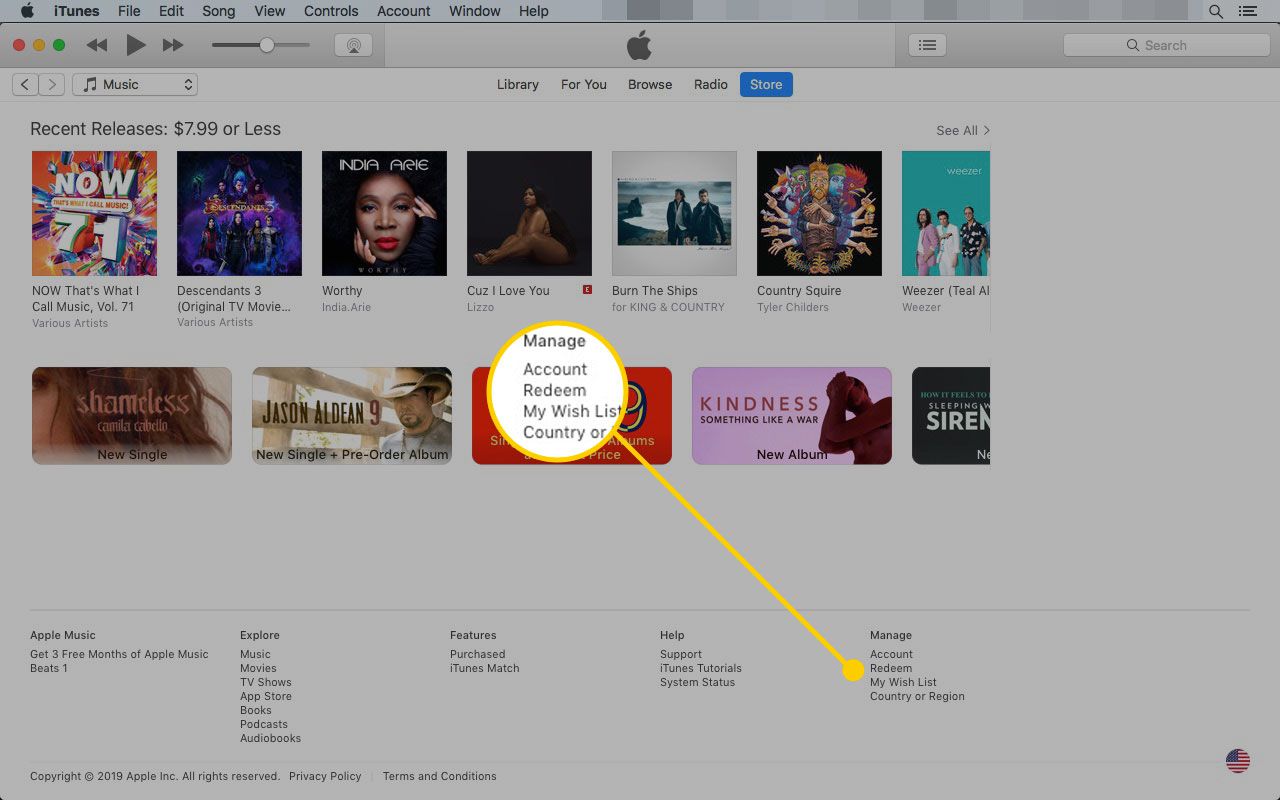Open Terms and Conditions link
1280x800 pixels.
(439, 776)
